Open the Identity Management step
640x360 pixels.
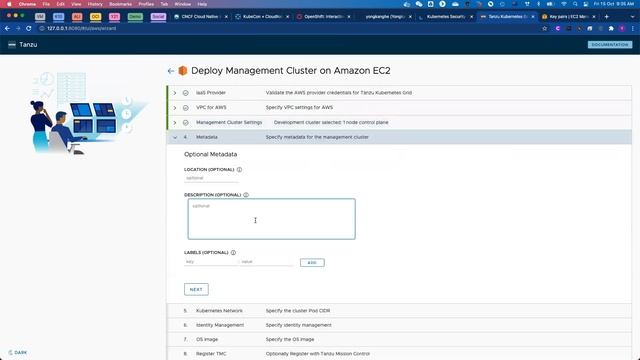[x=399, y=325]
